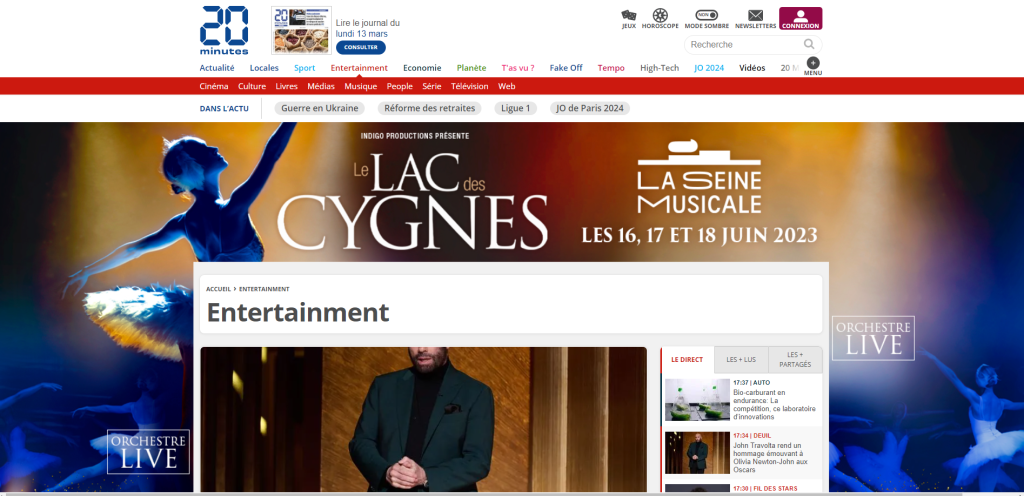The width and height of the screenshot is (1024, 496).
Task: Click the Accueil breadcrumb link
Action: [x=219, y=289]
